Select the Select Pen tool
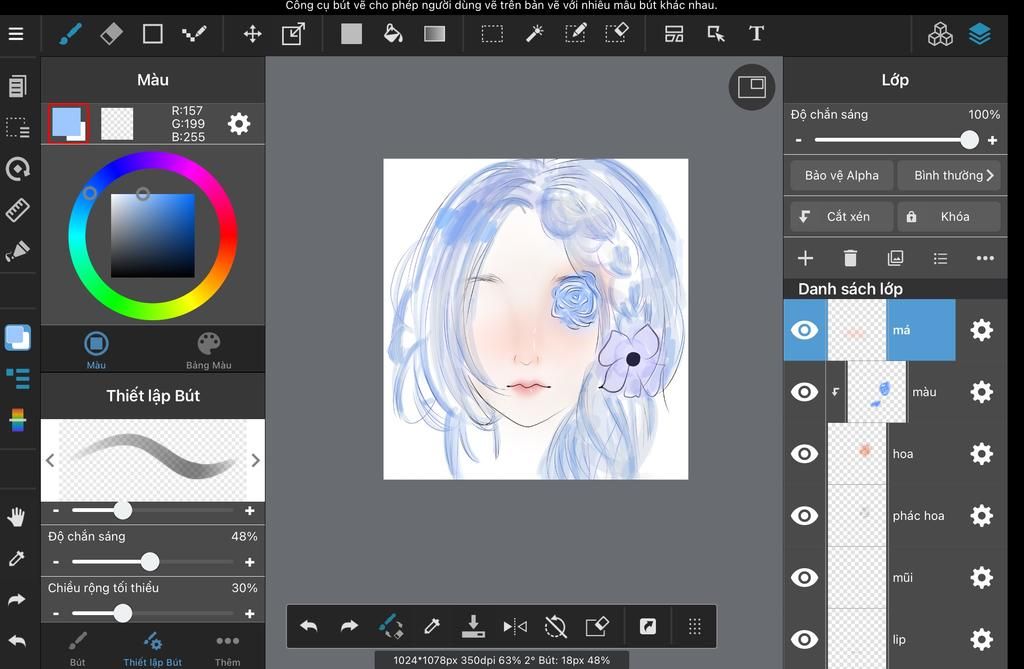This screenshot has height=669, width=1024. click(x=575, y=34)
